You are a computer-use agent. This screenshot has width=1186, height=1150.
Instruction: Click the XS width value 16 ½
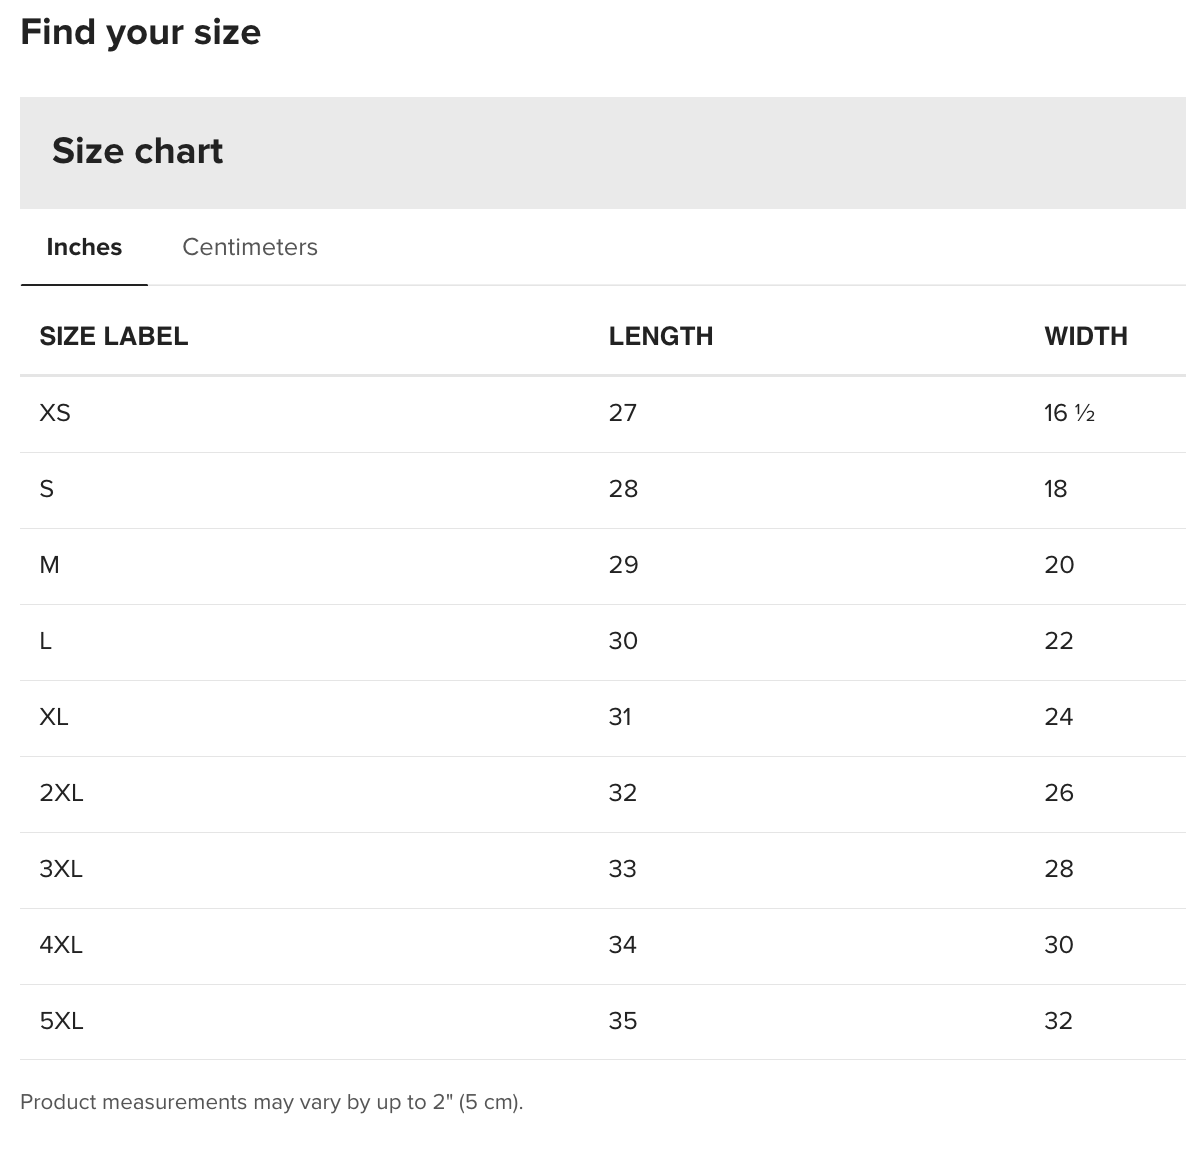(x=1068, y=413)
